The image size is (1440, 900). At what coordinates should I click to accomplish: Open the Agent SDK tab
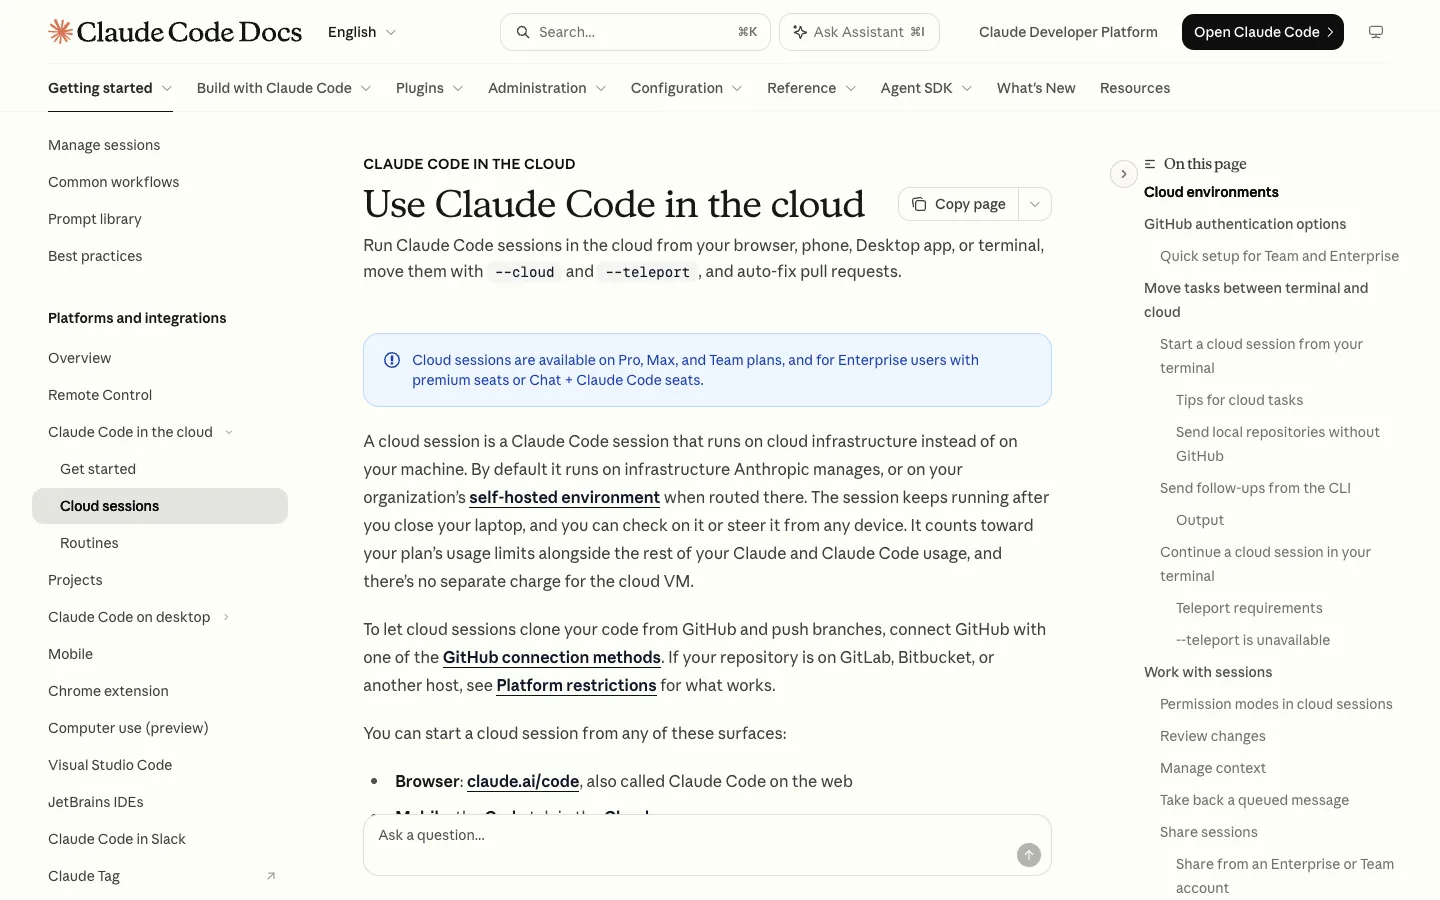[926, 88]
